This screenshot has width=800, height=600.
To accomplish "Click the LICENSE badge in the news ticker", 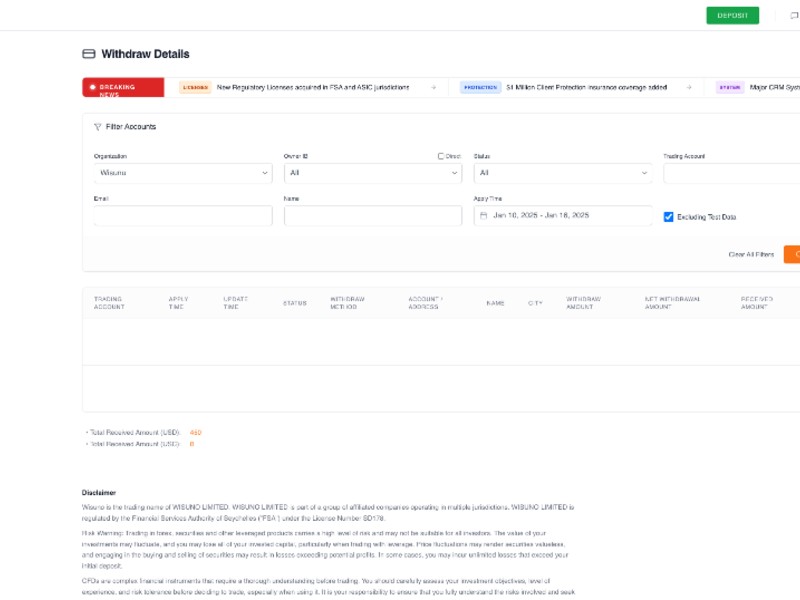I will (x=197, y=87).
